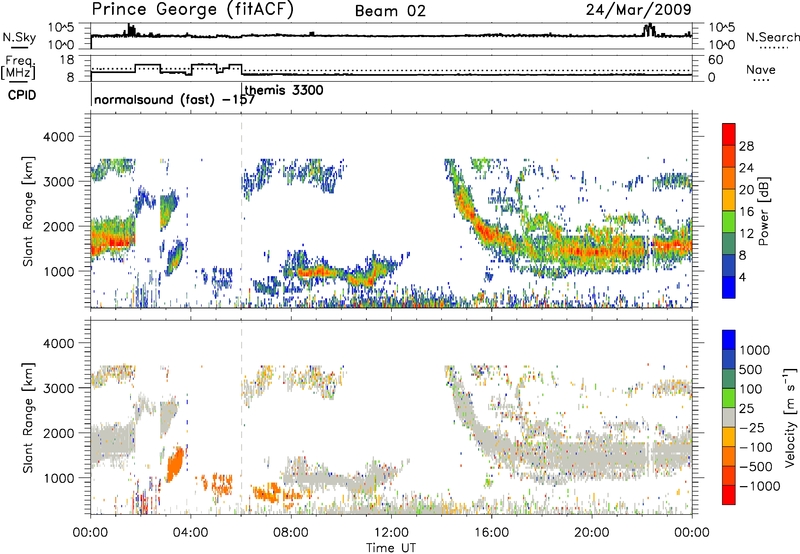Image resolution: width=800 pixels, height=554 pixels.
Task: Click the '16:00' time axis tick
Action: tap(491, 533)
